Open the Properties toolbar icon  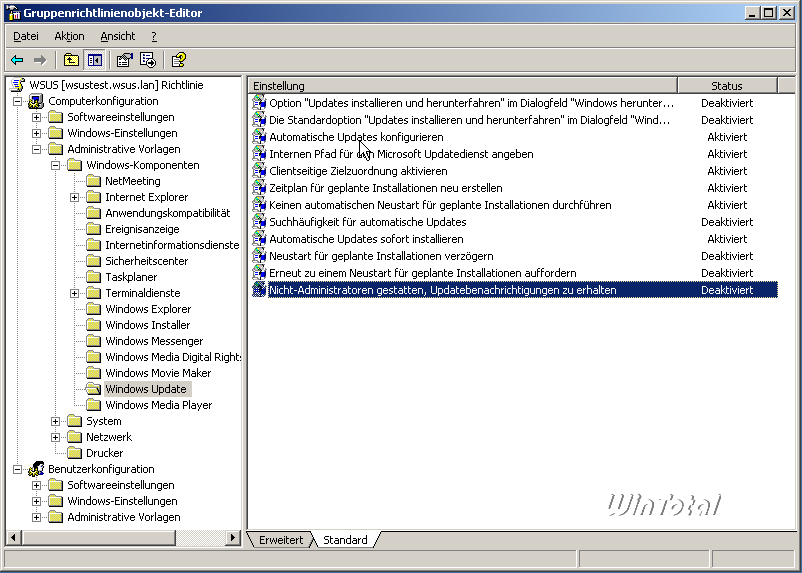[x=124, y=60]
